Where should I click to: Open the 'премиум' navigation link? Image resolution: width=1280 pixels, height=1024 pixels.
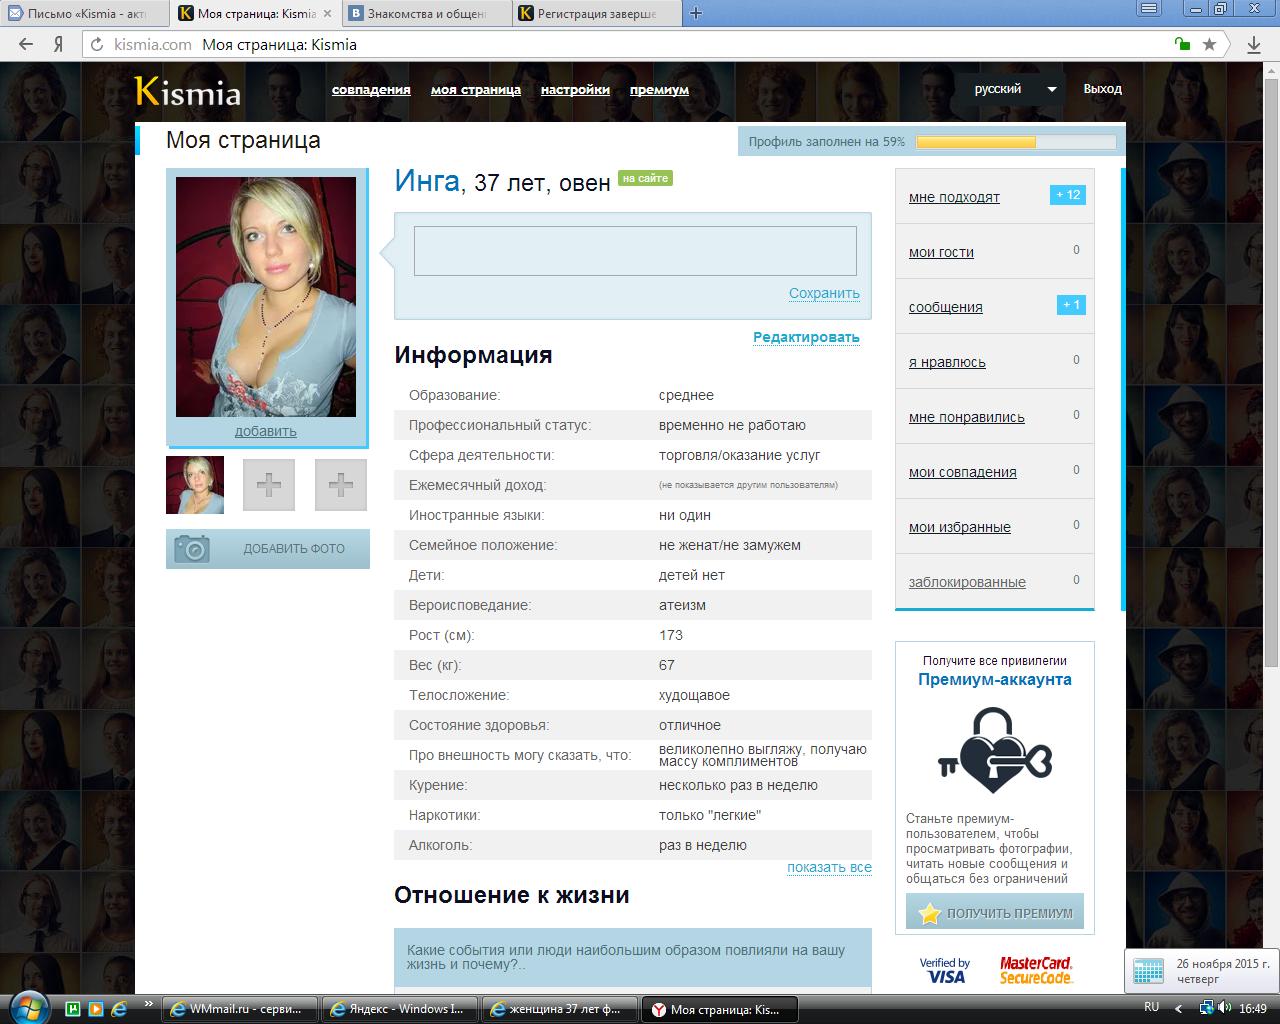(x=659, y=90)
